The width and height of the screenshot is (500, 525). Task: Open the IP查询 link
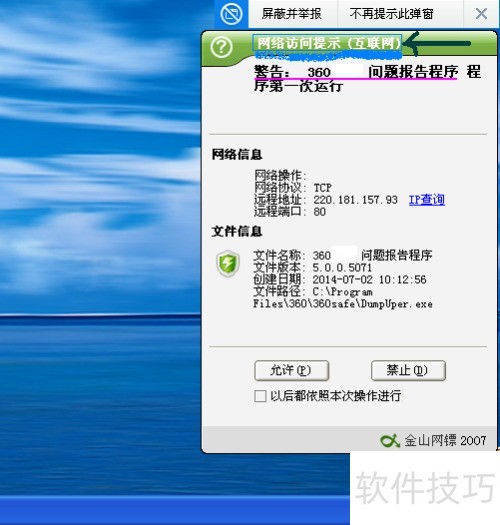tap(427, 200)
